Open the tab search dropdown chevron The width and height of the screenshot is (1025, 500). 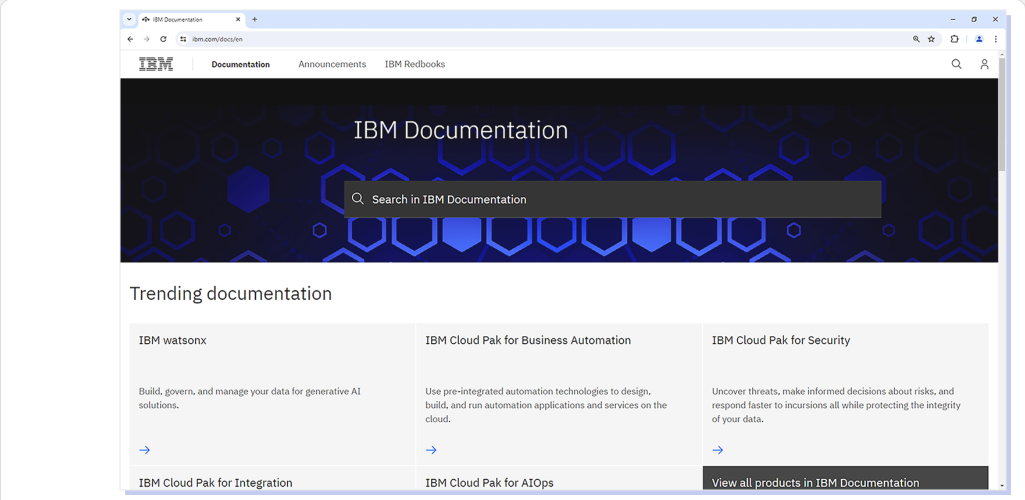coord(129,20)
